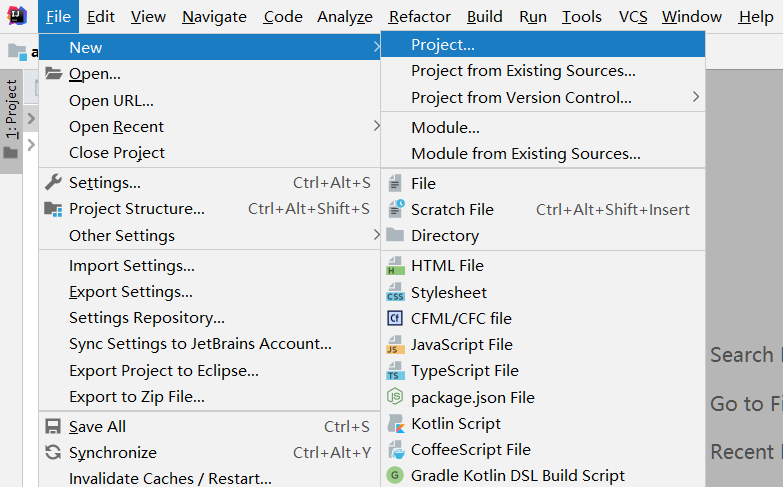Image resolution: width=783 pixels, height=487 pixels.
Task: Open the 1: Project tool window tab
Action: [x=11, y=121]
